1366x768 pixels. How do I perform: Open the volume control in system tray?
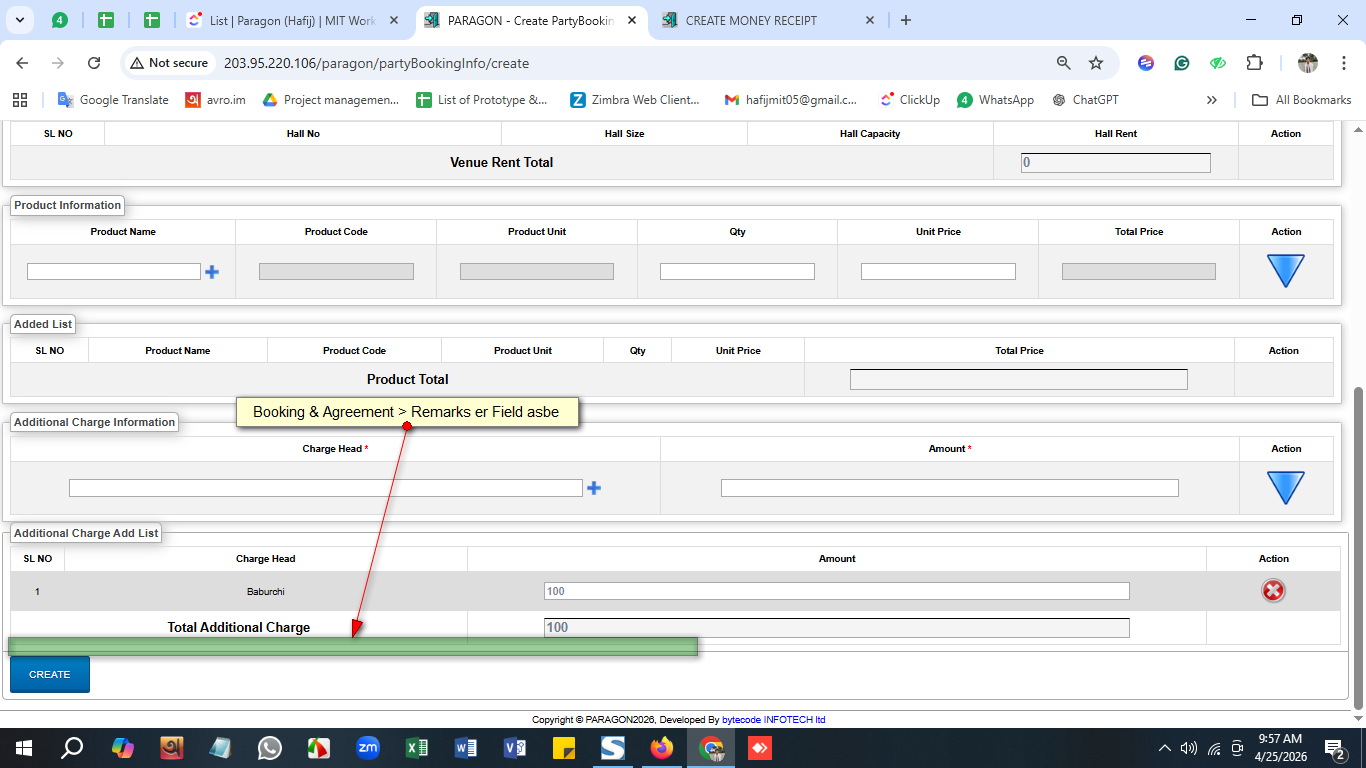[x=1189, y=748]
